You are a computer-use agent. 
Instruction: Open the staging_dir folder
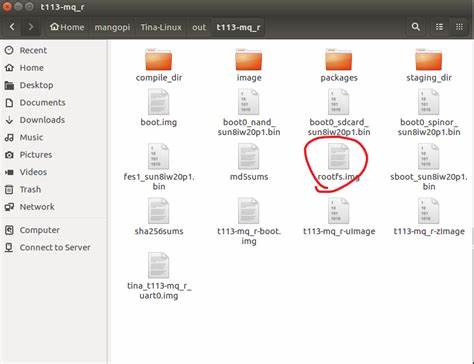pyautogui.click(x=429, y=60)
